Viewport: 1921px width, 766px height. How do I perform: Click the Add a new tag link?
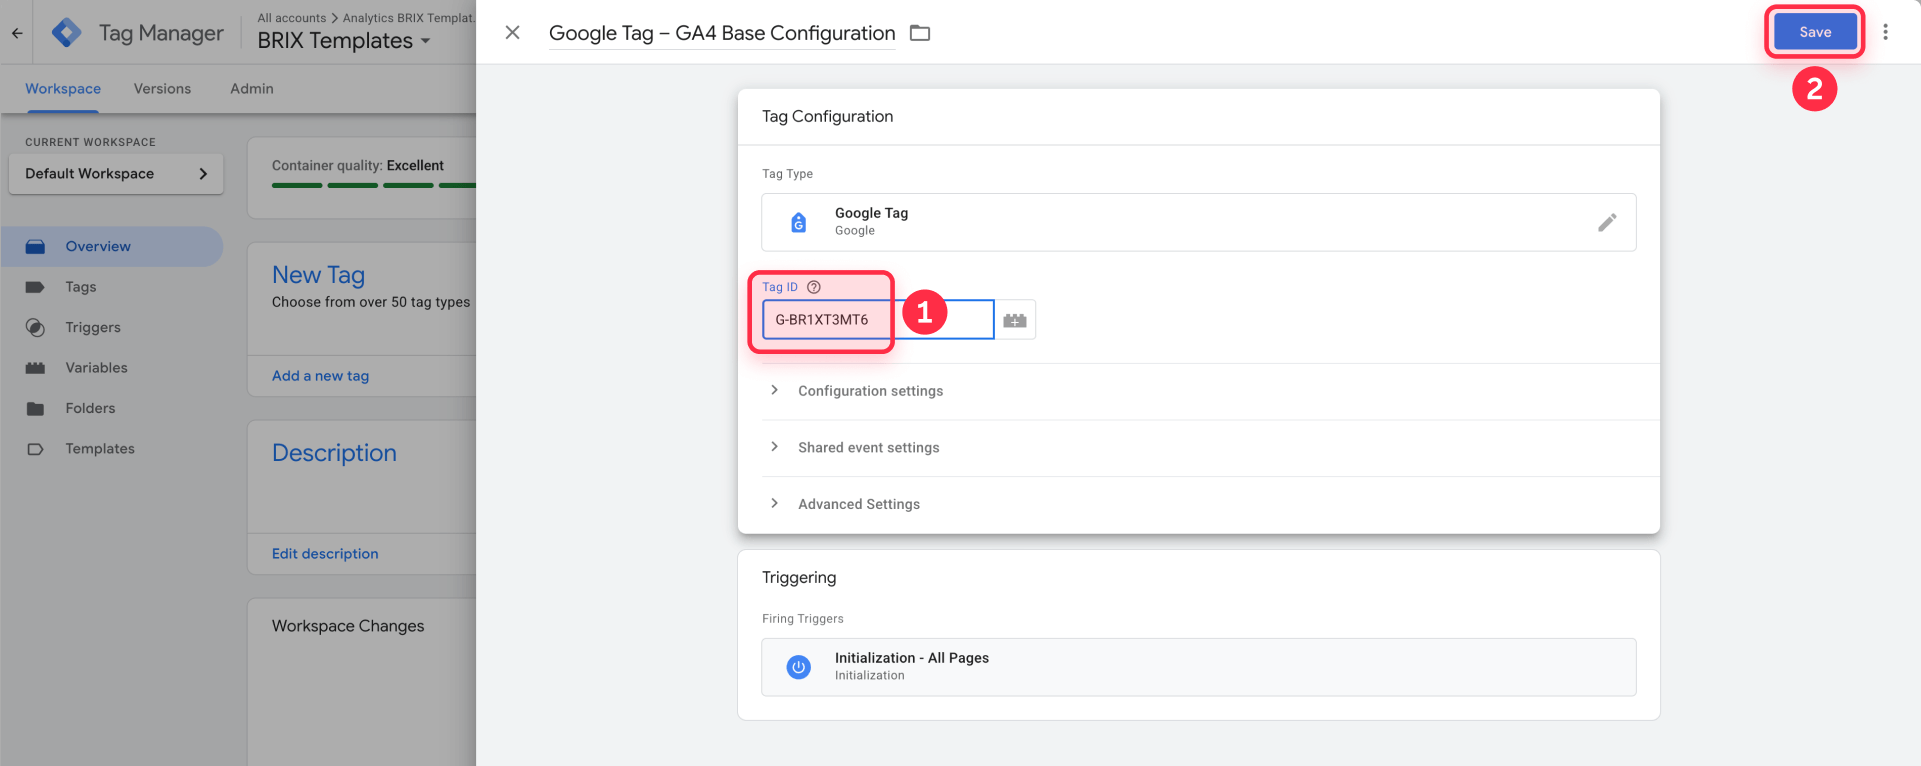[320, 376]
